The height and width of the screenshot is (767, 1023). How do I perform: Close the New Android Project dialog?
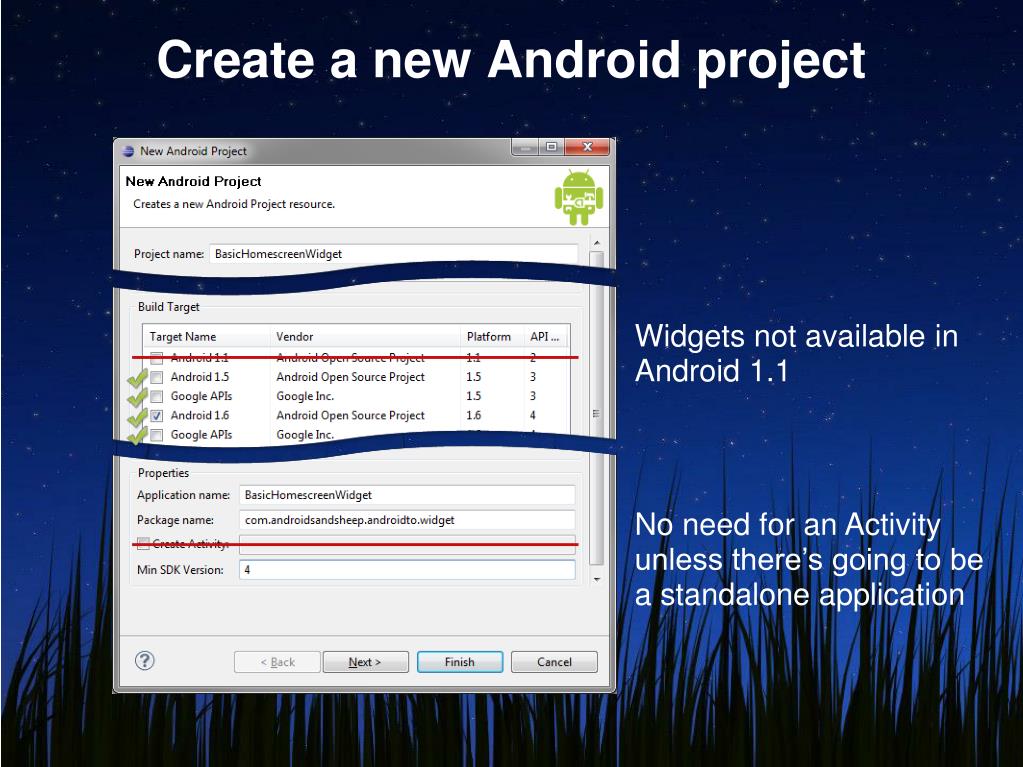(x=587, y=147)
